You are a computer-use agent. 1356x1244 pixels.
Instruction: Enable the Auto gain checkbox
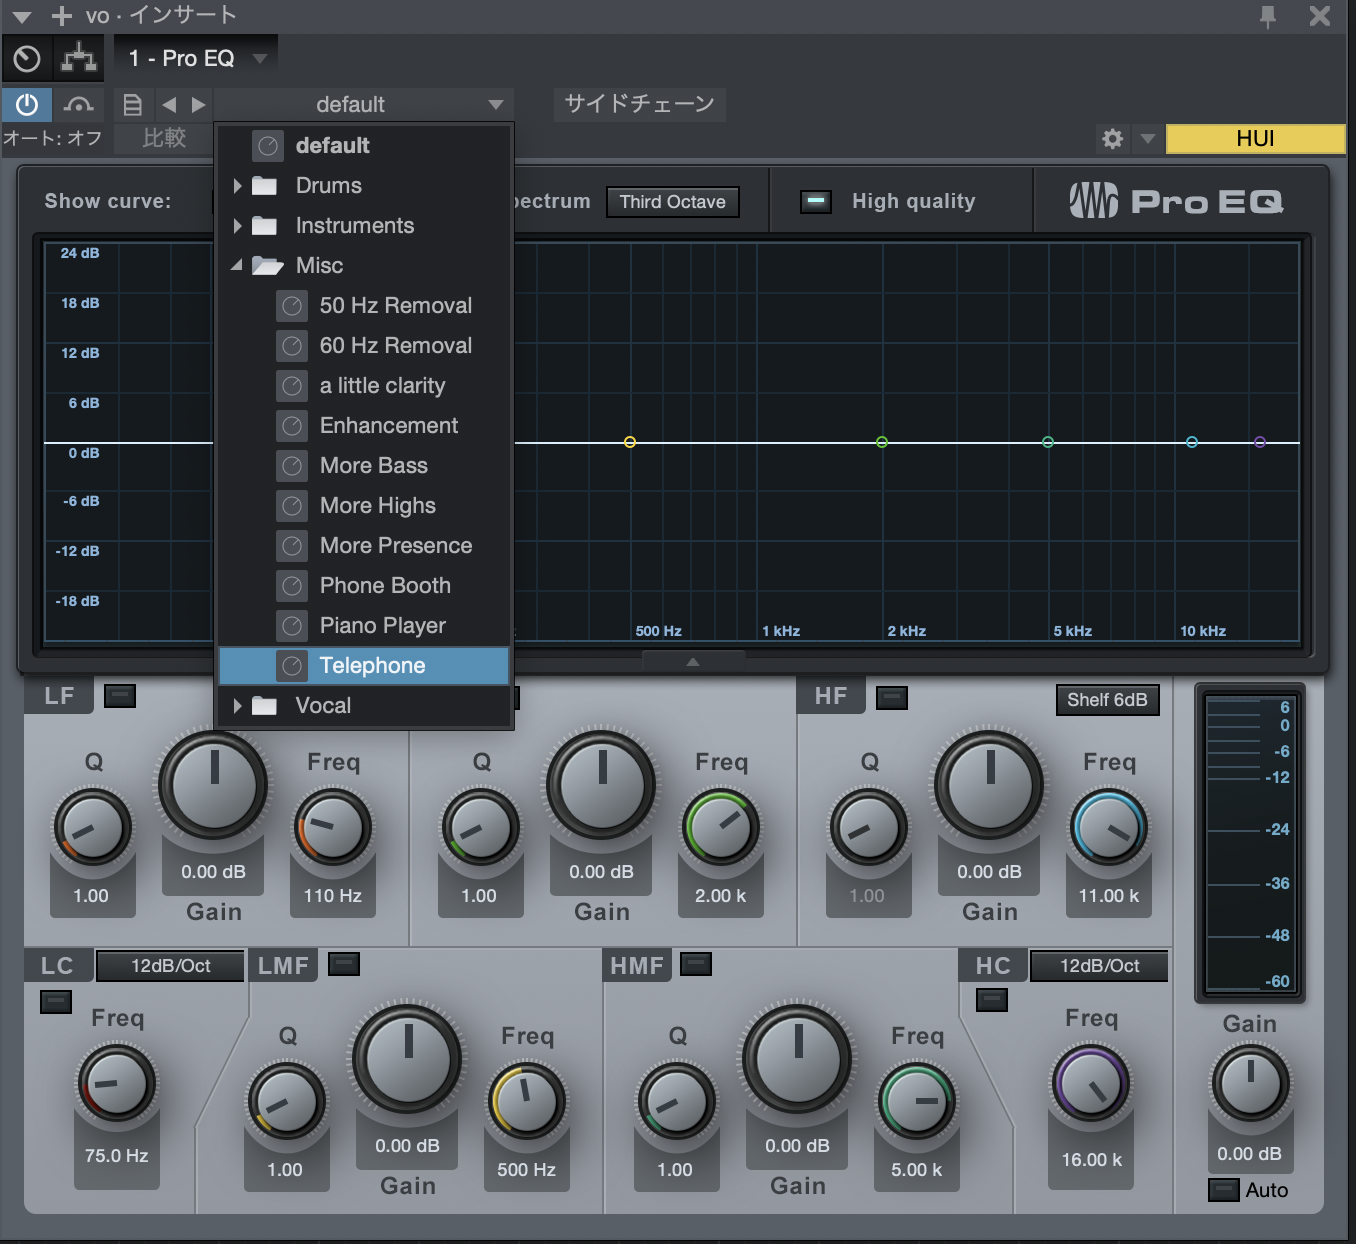pos(1223,1190)
